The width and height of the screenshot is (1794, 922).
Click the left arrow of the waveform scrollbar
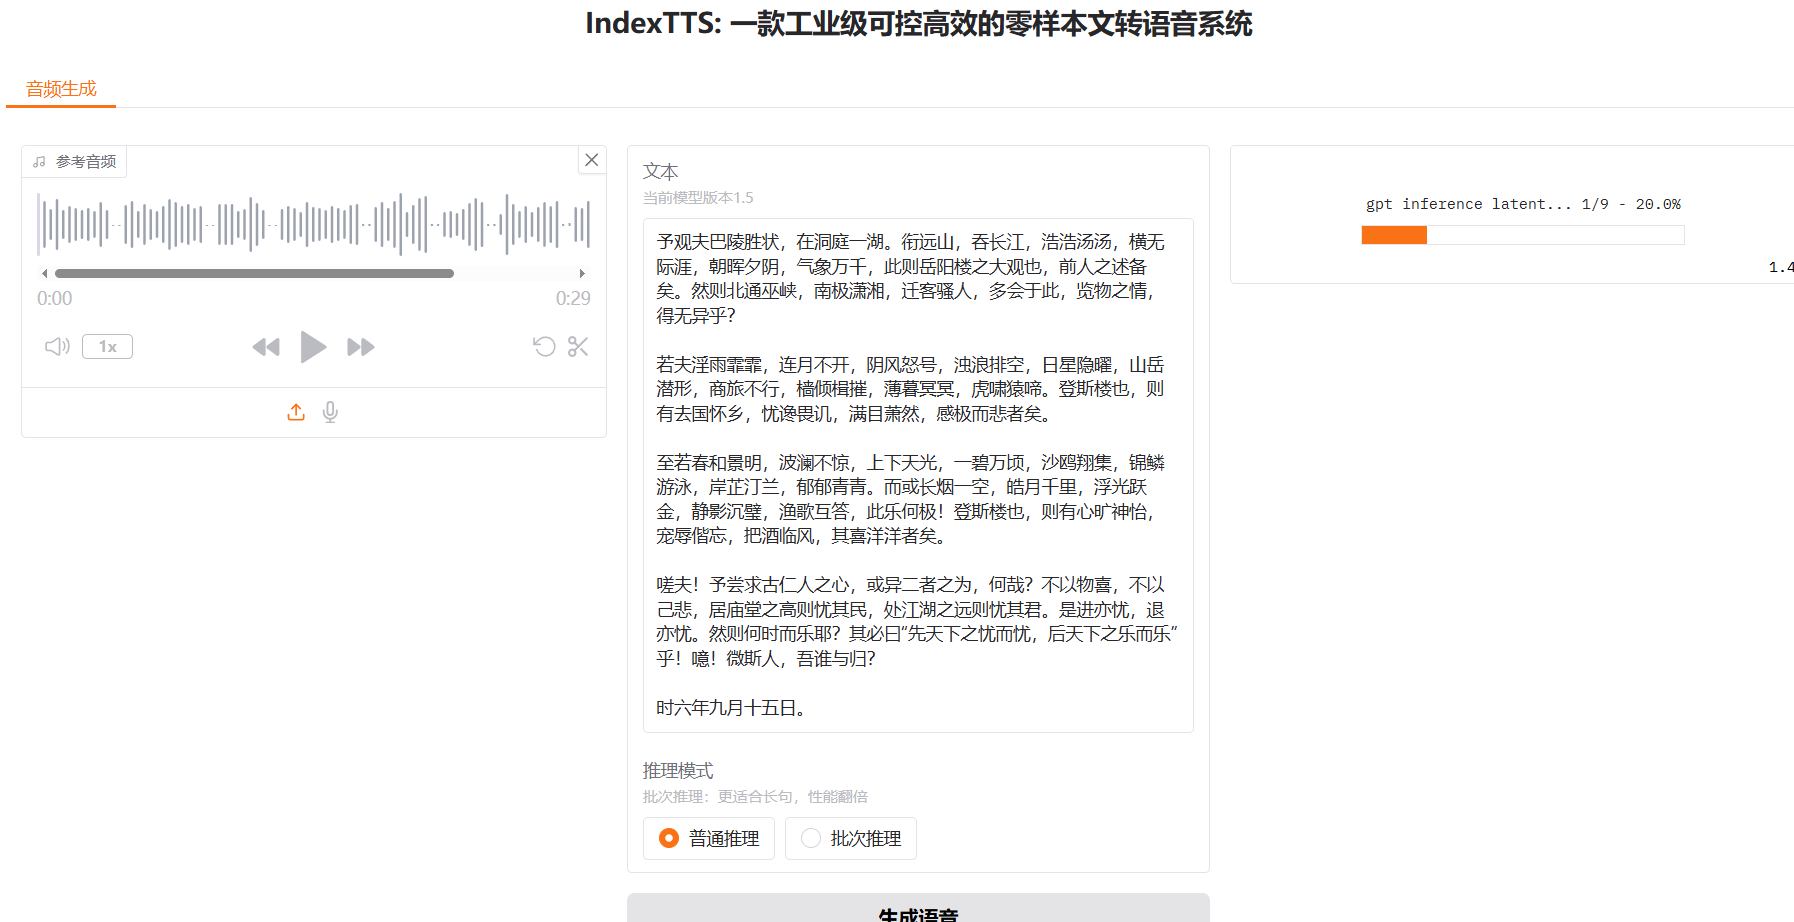(x=44, y=272)
